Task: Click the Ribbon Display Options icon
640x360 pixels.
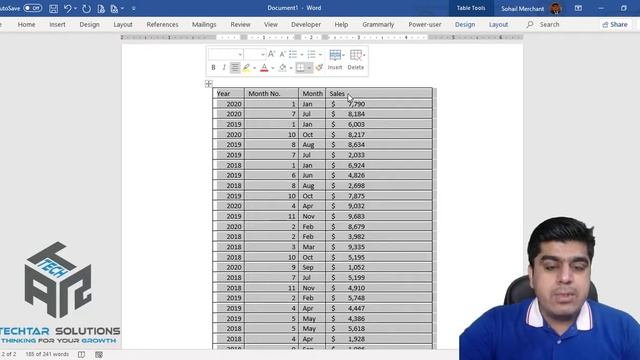Action: 578,8
